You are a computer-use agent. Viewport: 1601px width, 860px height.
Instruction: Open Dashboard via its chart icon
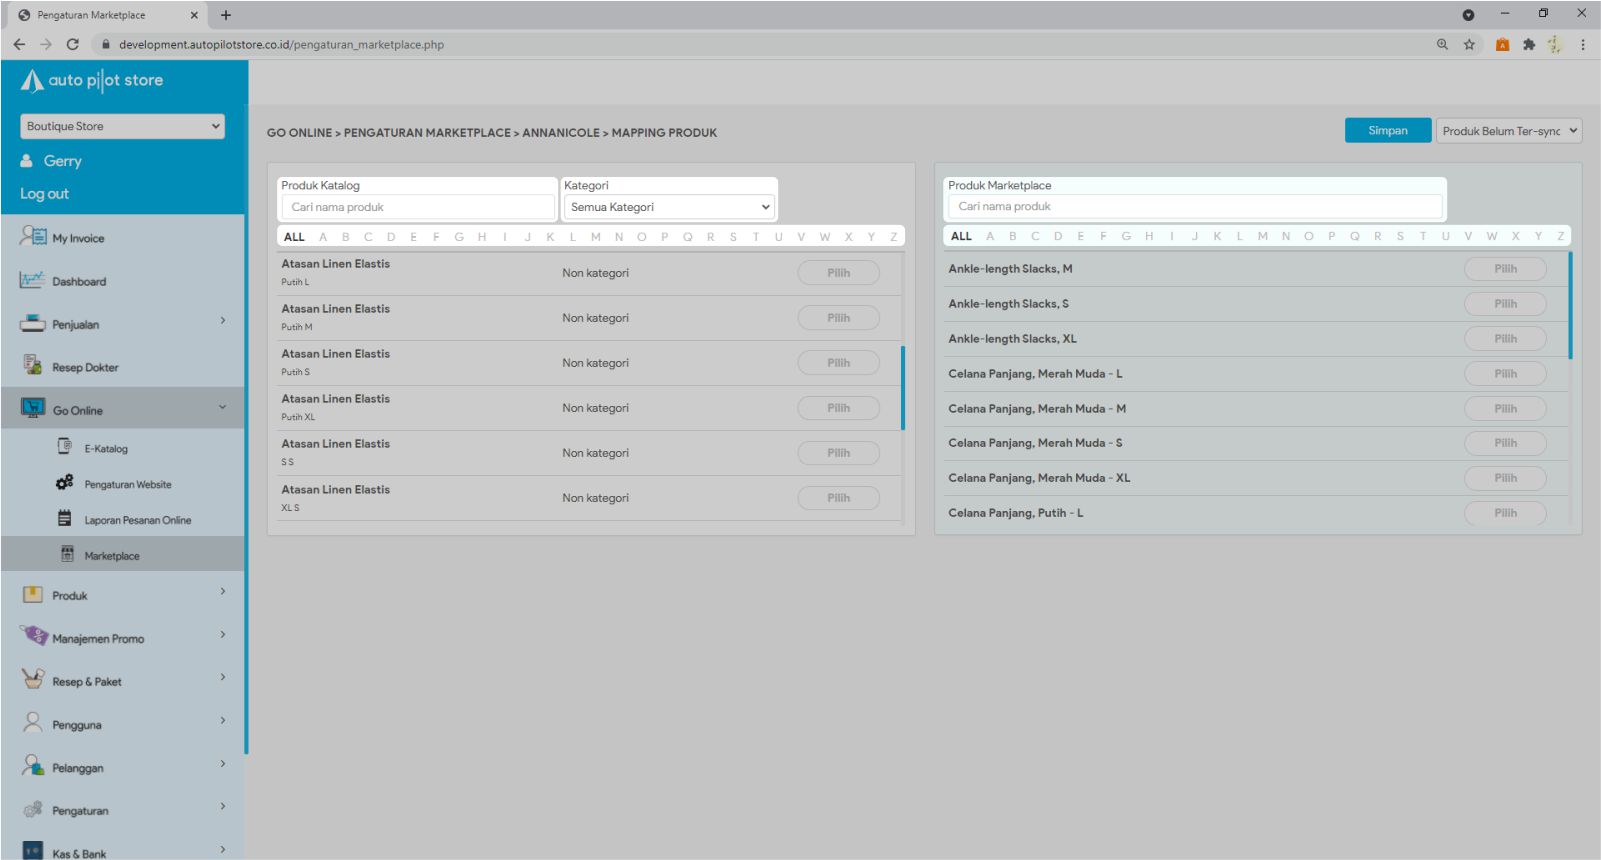32,281
